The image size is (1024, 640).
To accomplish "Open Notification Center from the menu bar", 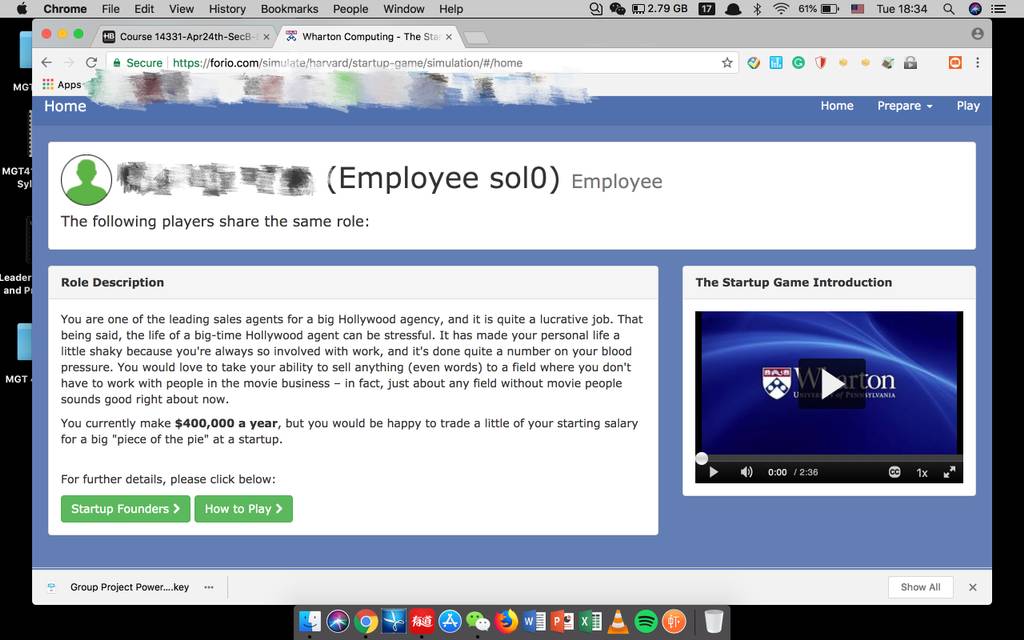I will (999, 8).
